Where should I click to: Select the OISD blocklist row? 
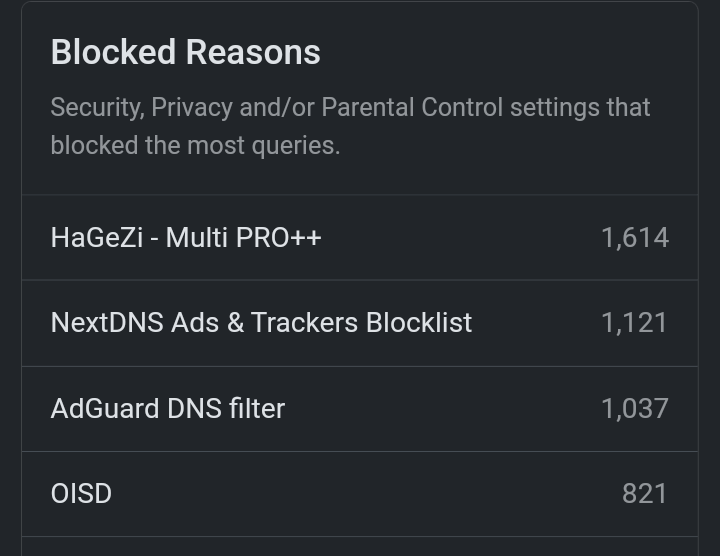pyautogui.click(x=360, y=493)
